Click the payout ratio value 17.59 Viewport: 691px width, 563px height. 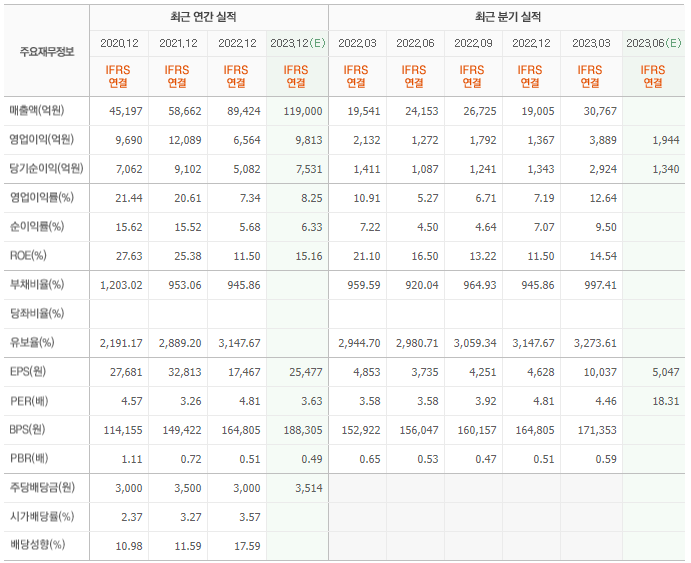[247, 546]
